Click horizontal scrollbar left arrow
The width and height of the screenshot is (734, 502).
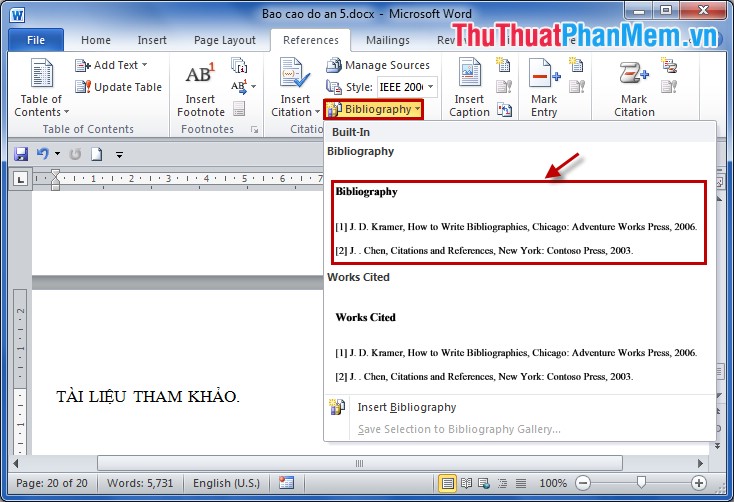coord(16,463)
